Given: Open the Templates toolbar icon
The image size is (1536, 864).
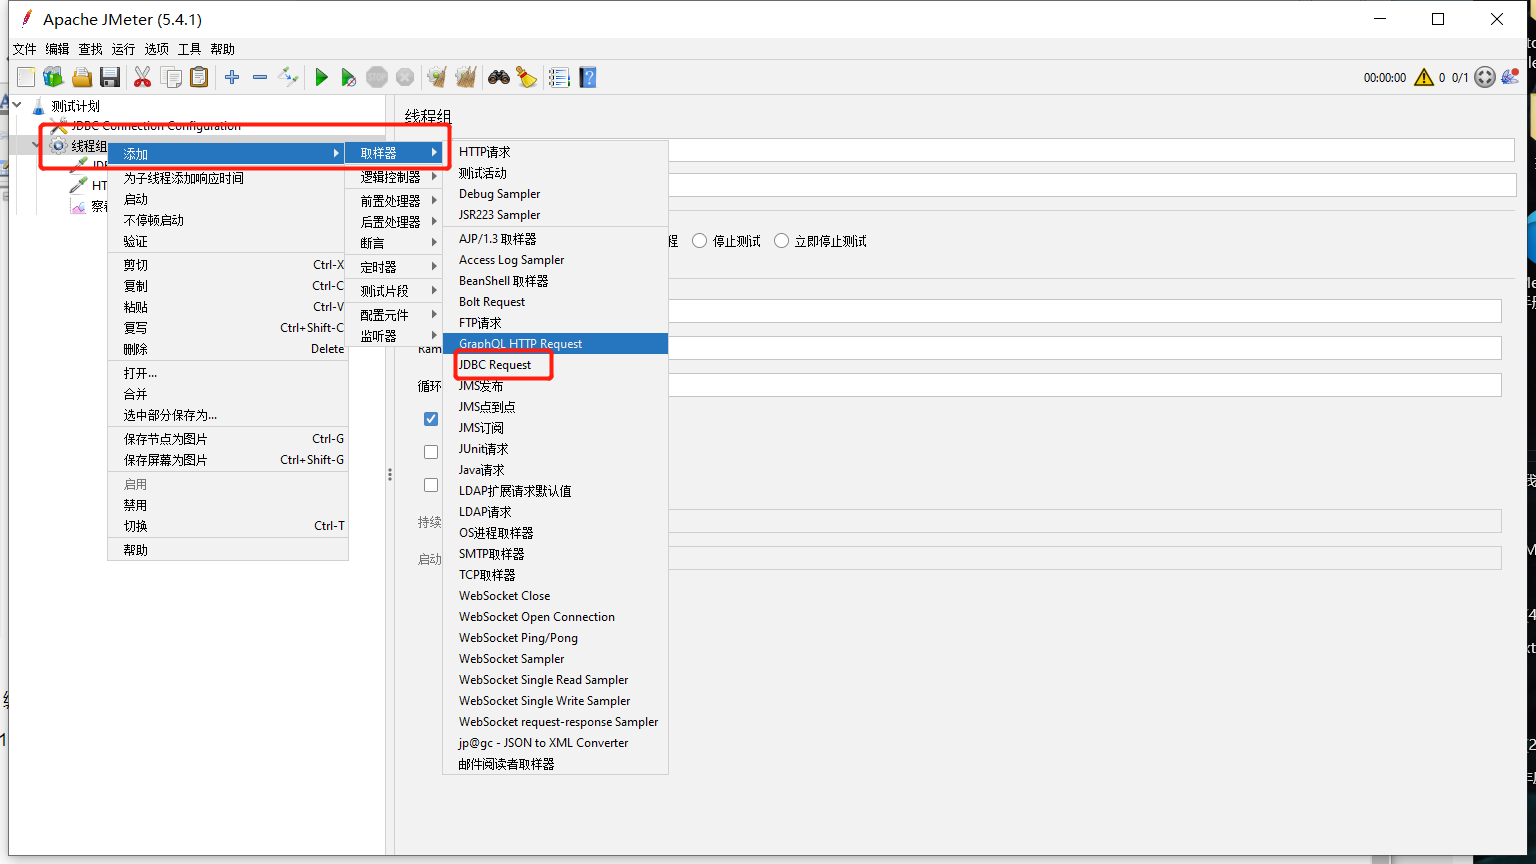Looking at the screenshot, I should point(53,77).
